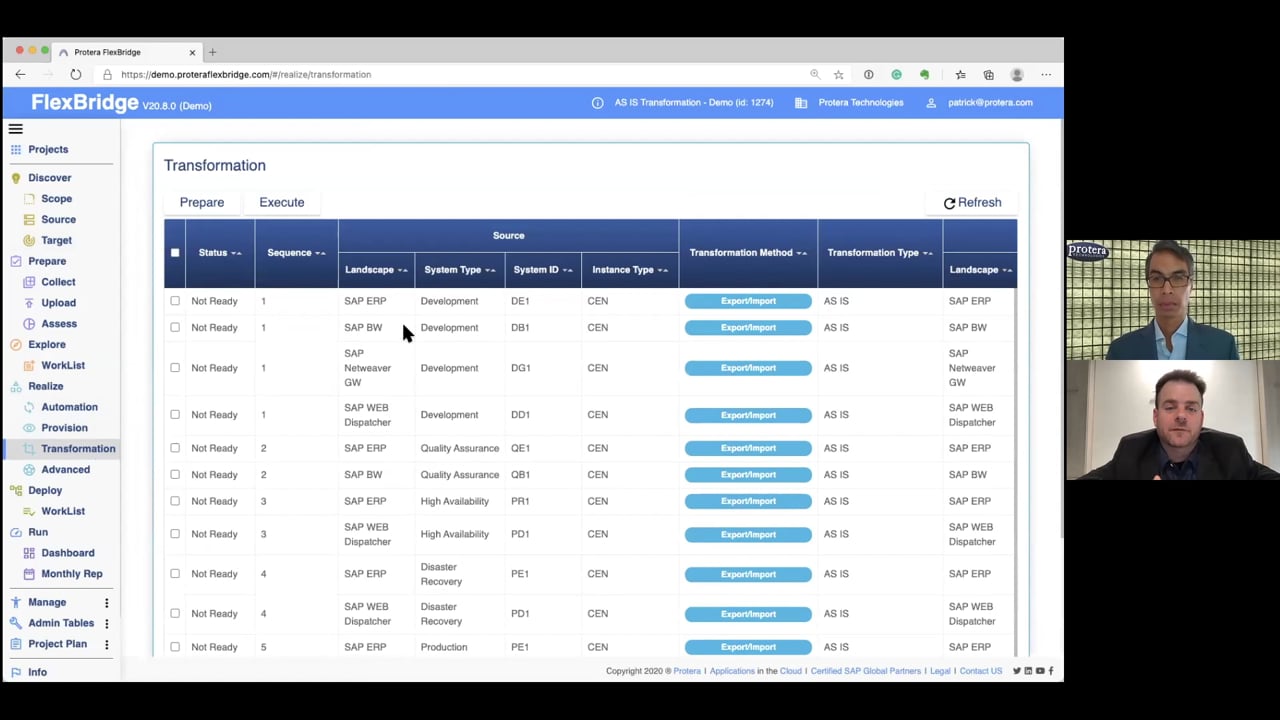Open the Legal footer link
Viewport: 1280px width, 720px height.
point(940,671)
